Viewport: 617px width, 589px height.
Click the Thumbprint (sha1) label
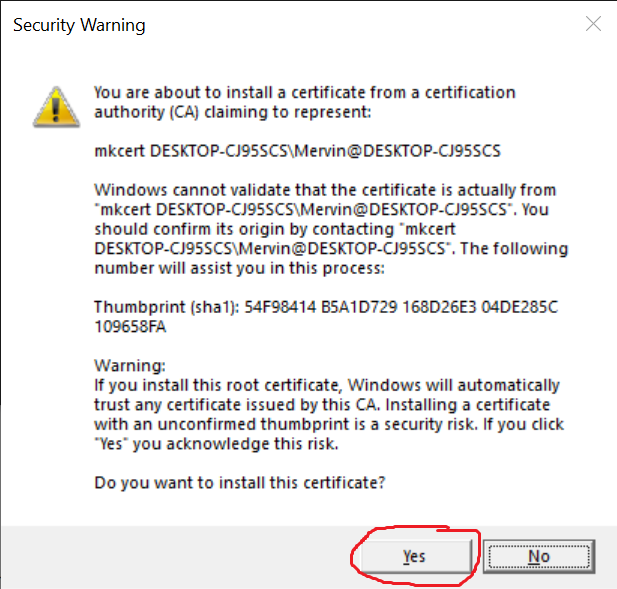(x=166, y=307)
